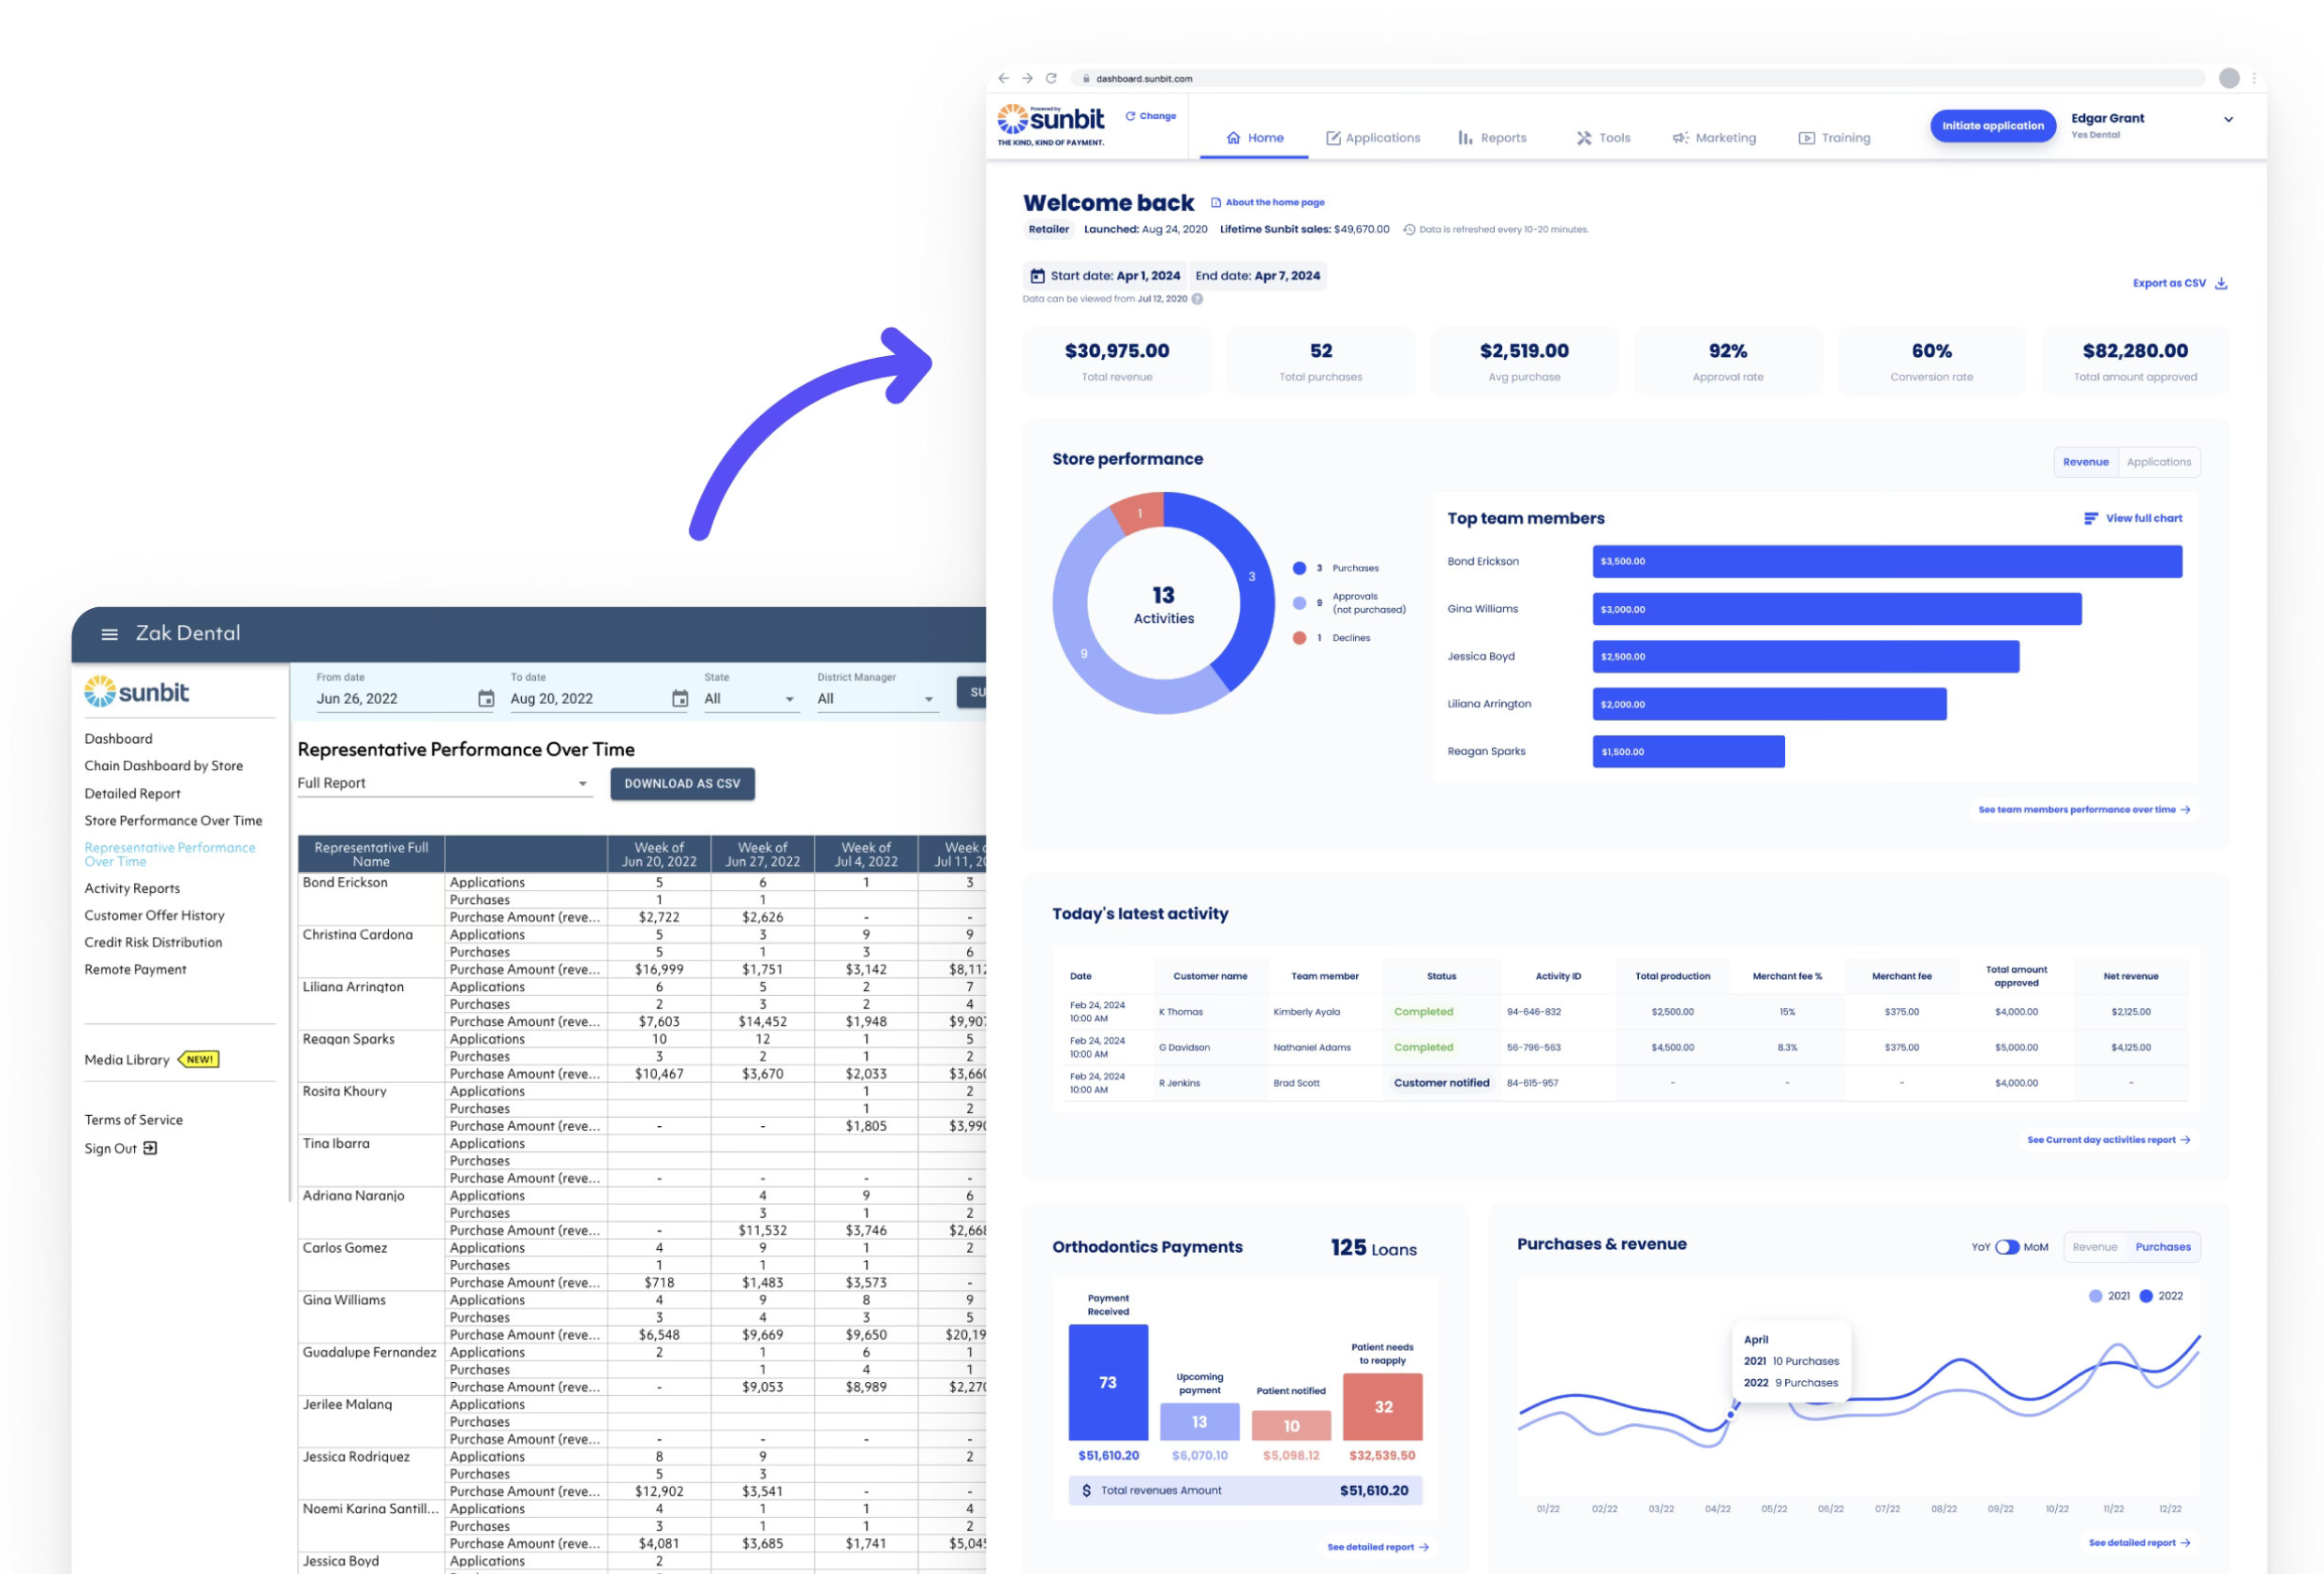Click the browser back arrow
Screen dimensions: 2324x1574
pyautogui.click(x=1003, y=78)
